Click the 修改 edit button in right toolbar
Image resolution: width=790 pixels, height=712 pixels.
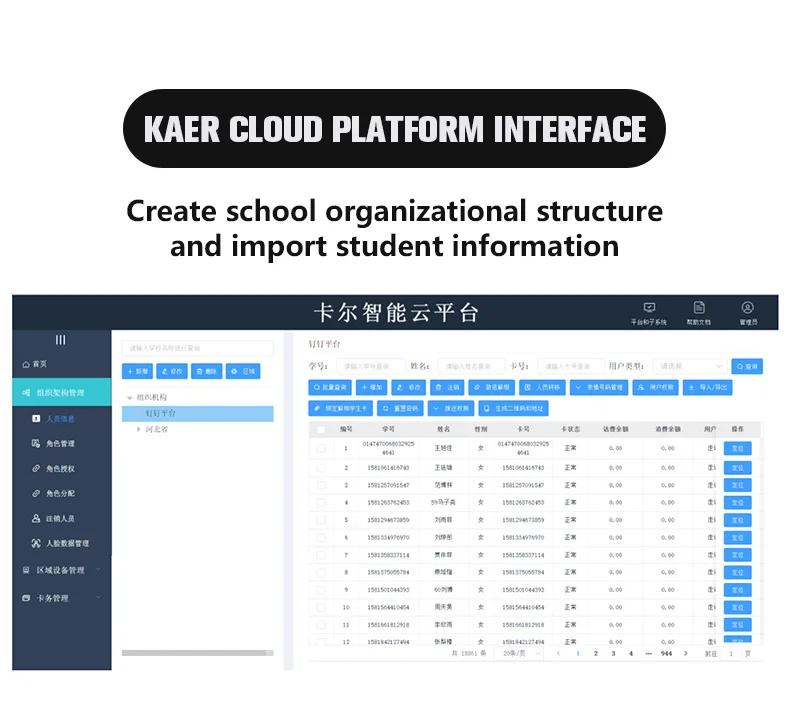tap(409, 387)
